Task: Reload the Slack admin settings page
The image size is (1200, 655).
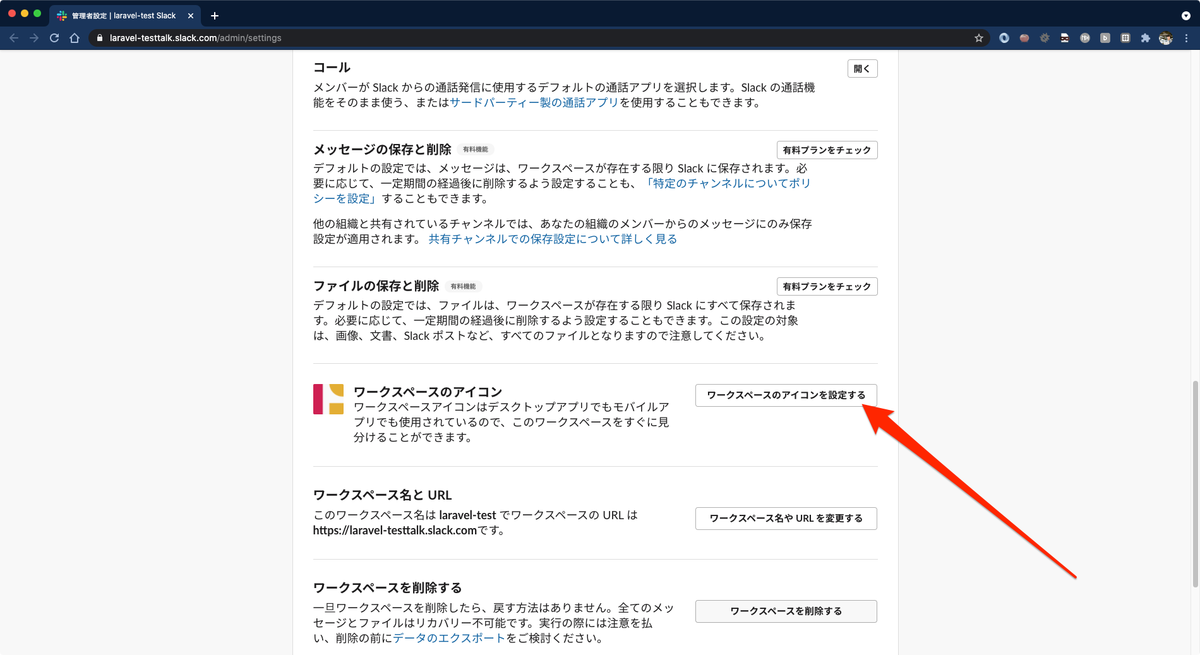Action: click(54, 38)
